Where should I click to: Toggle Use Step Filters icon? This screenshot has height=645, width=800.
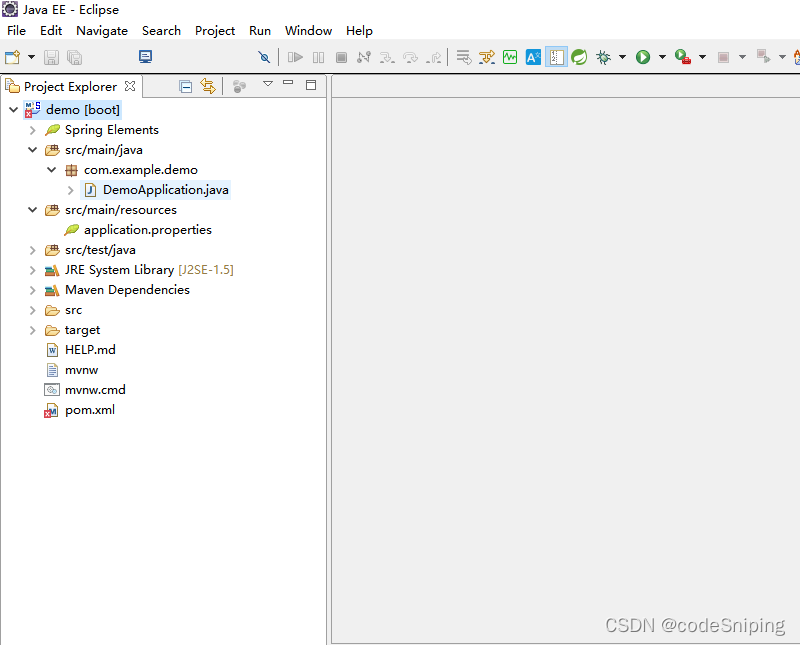[487, 57]
